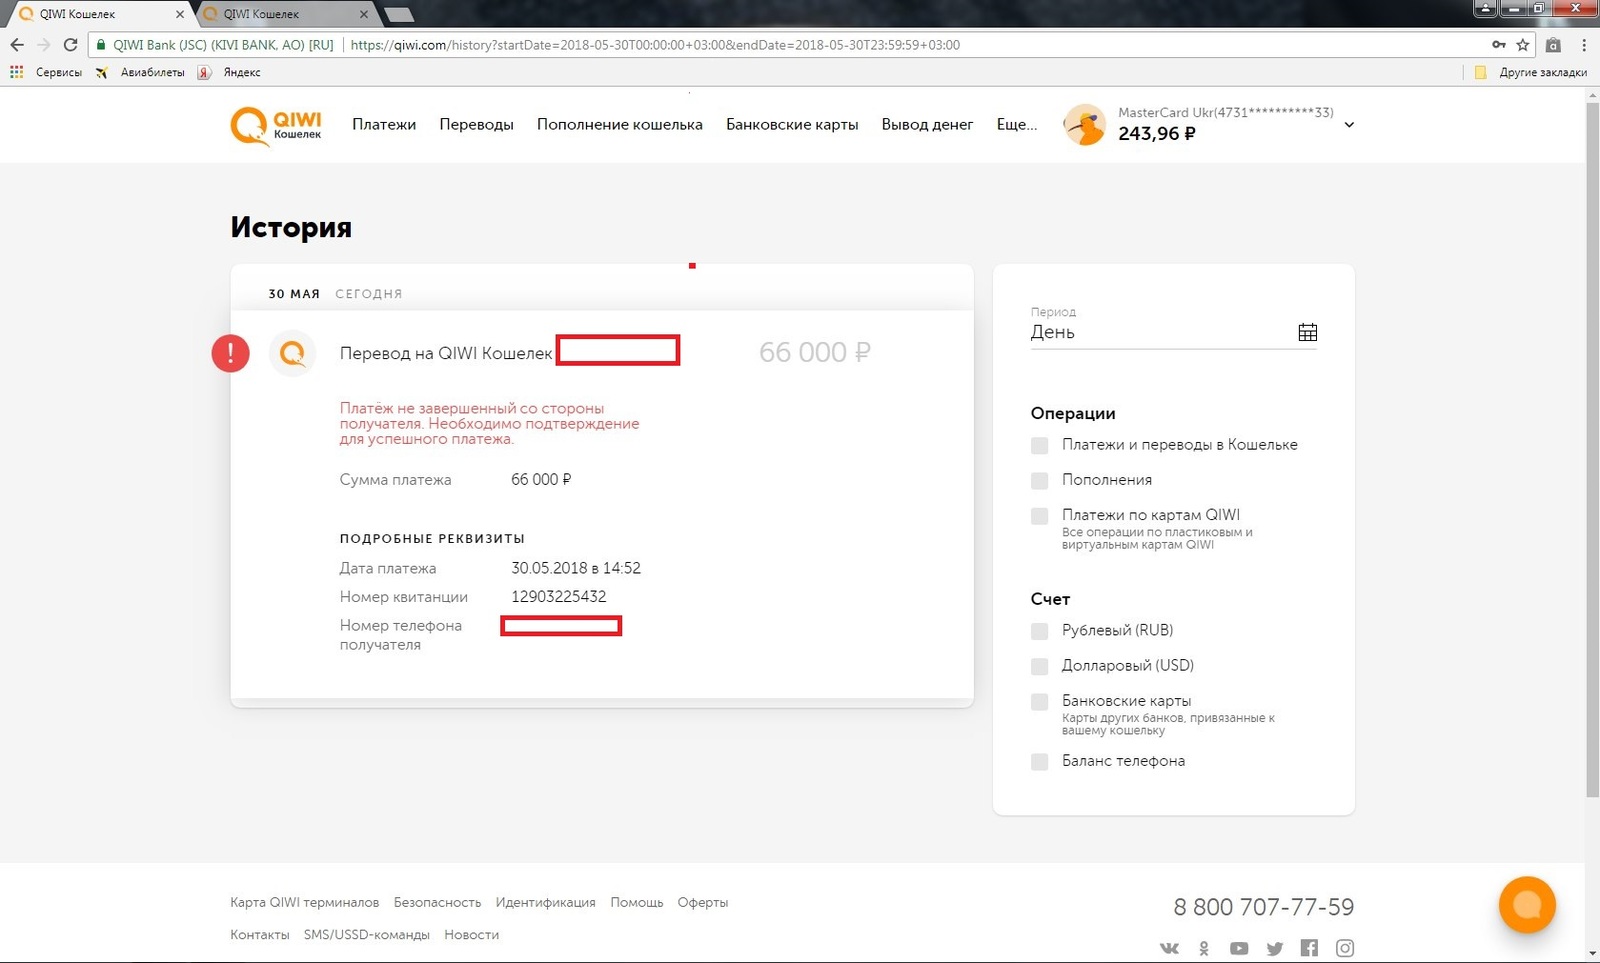Open the Оферты footer link
Screen dimensions: 1600x963
point(703,902)
